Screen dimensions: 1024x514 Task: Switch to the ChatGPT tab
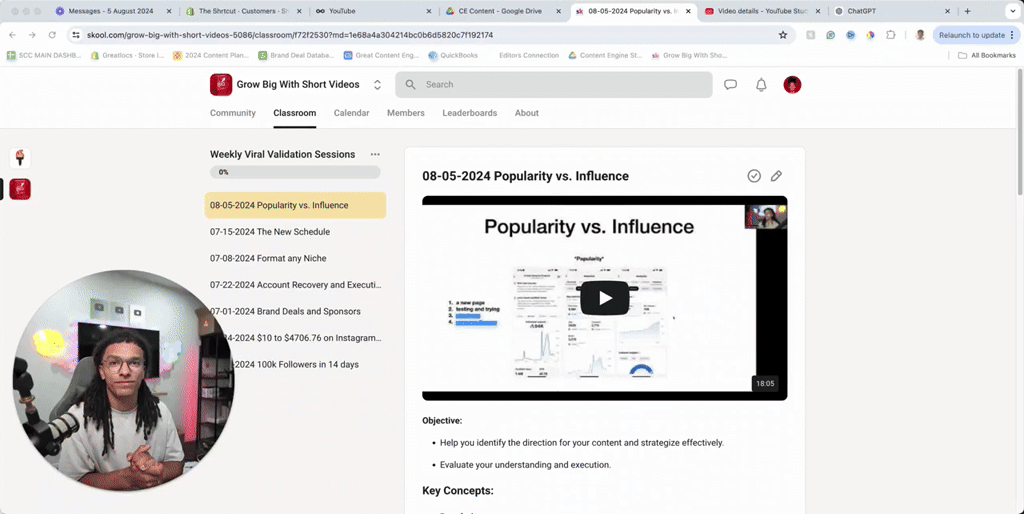click(x=892, y=11)
